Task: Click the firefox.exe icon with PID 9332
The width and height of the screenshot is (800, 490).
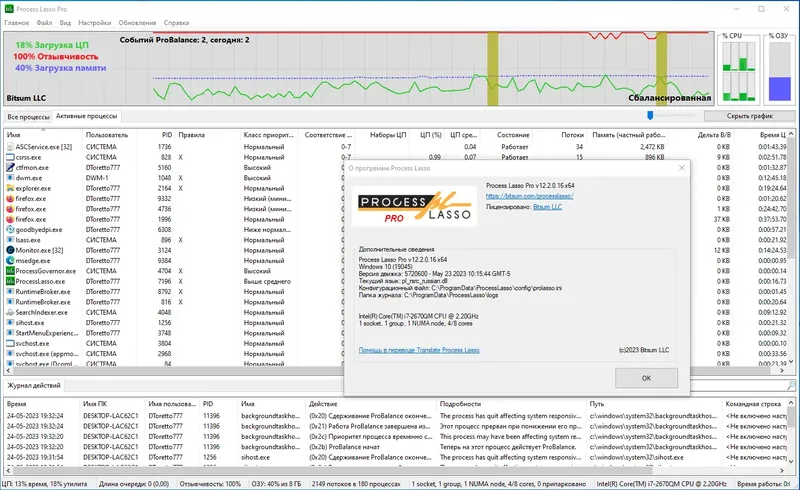Action: [x=10, y=199]
